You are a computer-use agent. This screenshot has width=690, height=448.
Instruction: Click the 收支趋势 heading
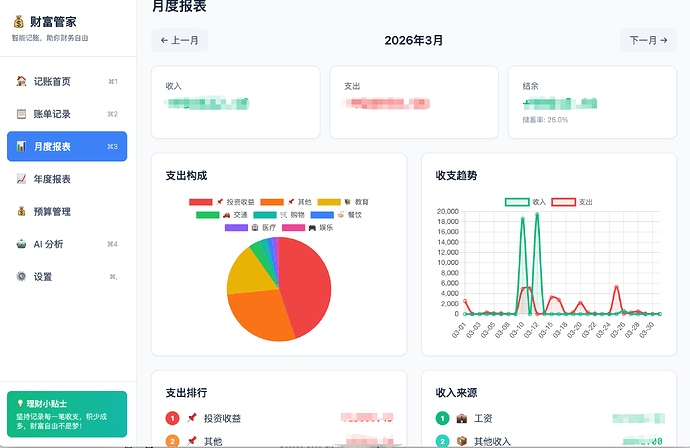point(456,176)
